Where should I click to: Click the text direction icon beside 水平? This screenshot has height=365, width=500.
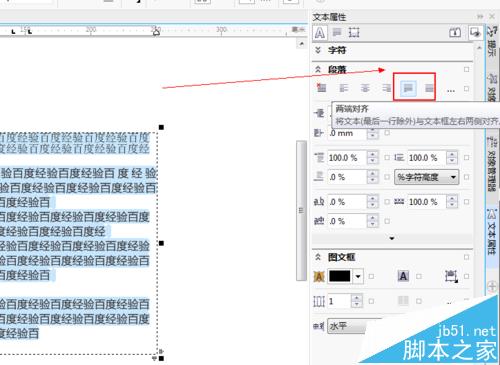click(x=318, y=326)
